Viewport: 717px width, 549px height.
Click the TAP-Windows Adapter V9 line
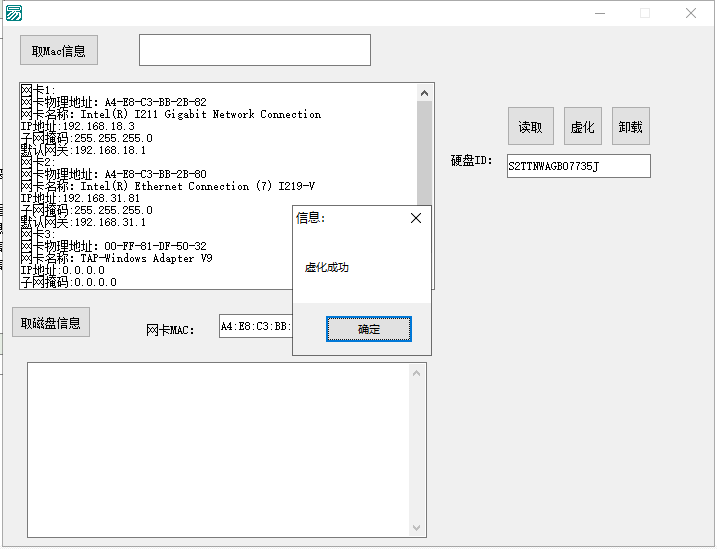click(117, 258)
